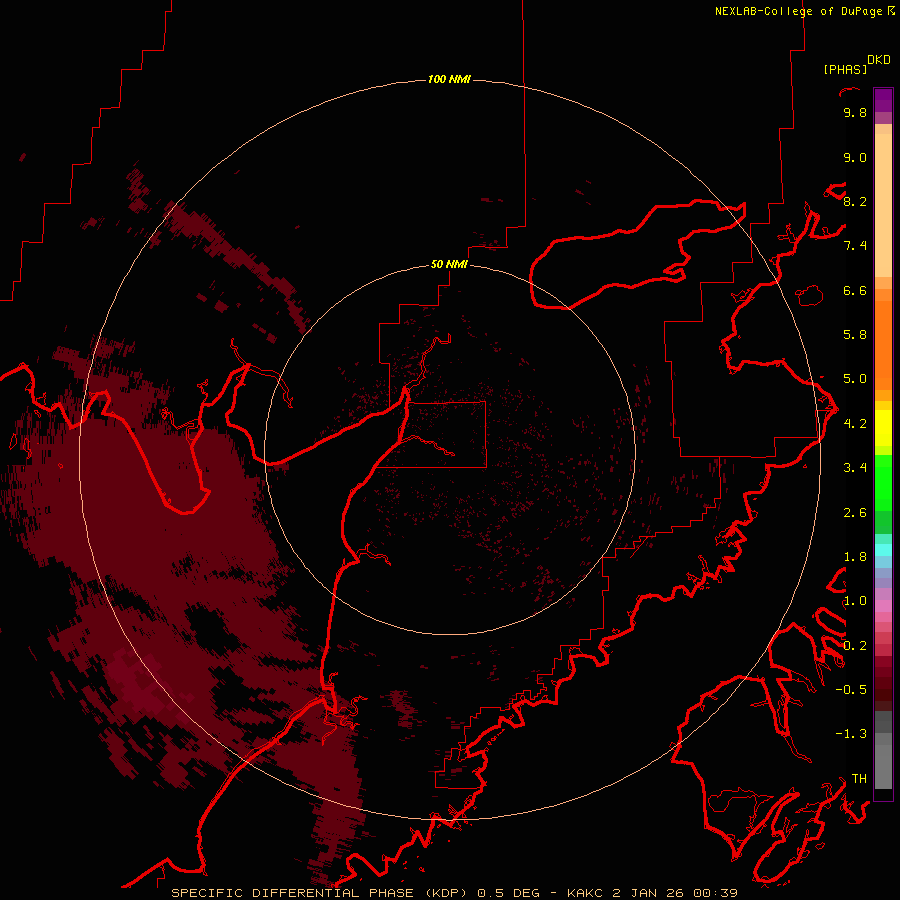Pick the purple segment of the color bar
This screenshot has height=900, width=900.
pos(883,100)
